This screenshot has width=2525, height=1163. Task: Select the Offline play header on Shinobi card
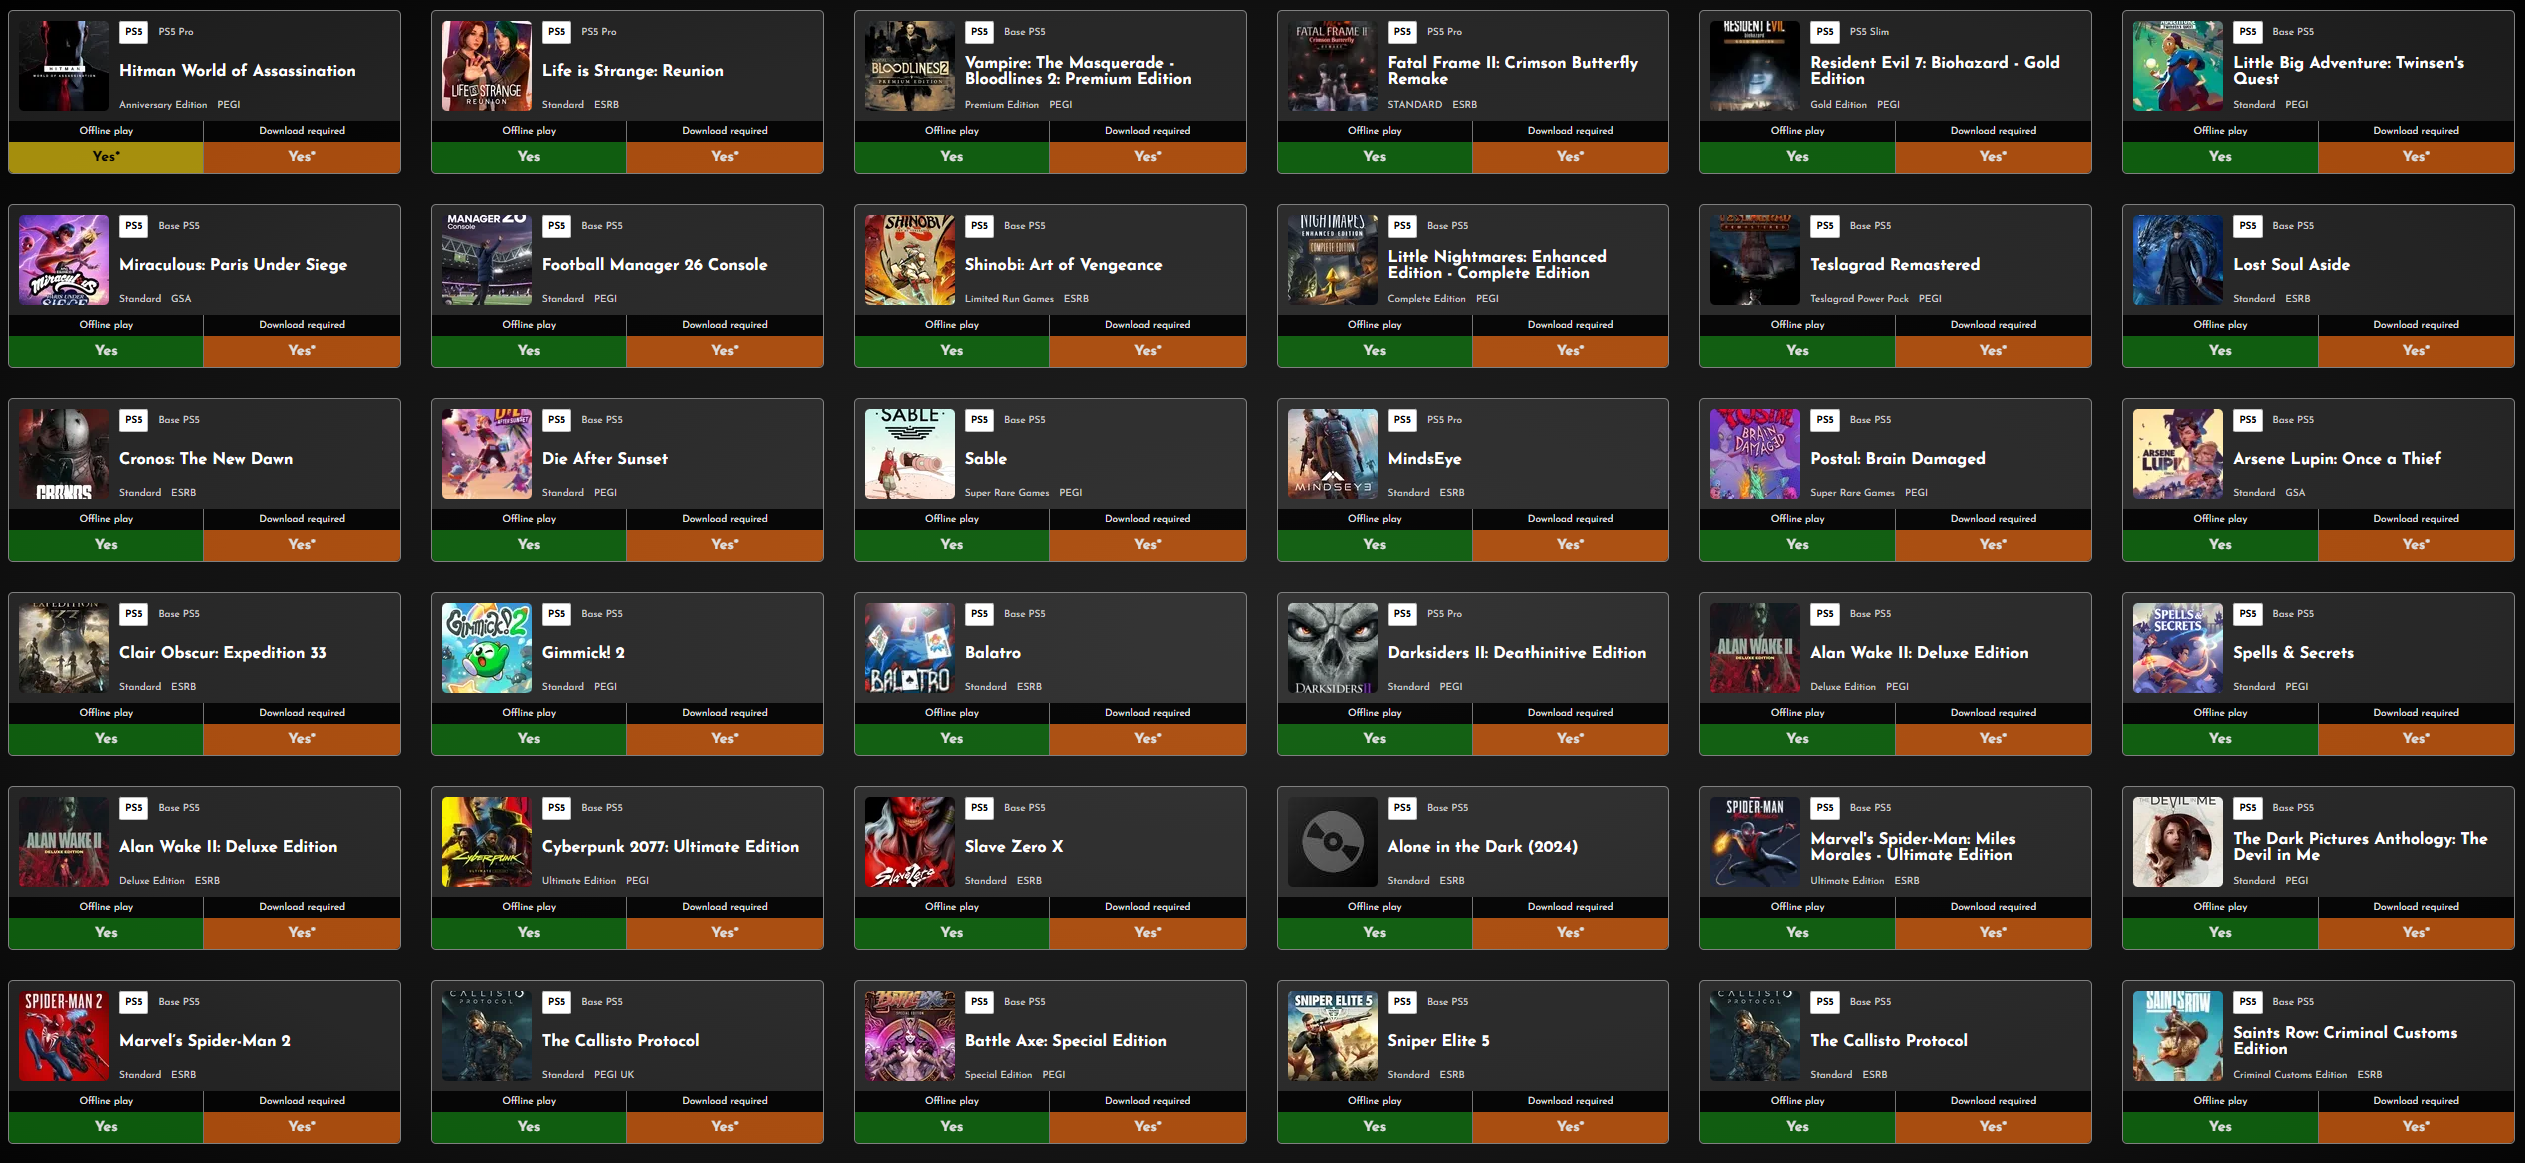(x=952, y=325)
